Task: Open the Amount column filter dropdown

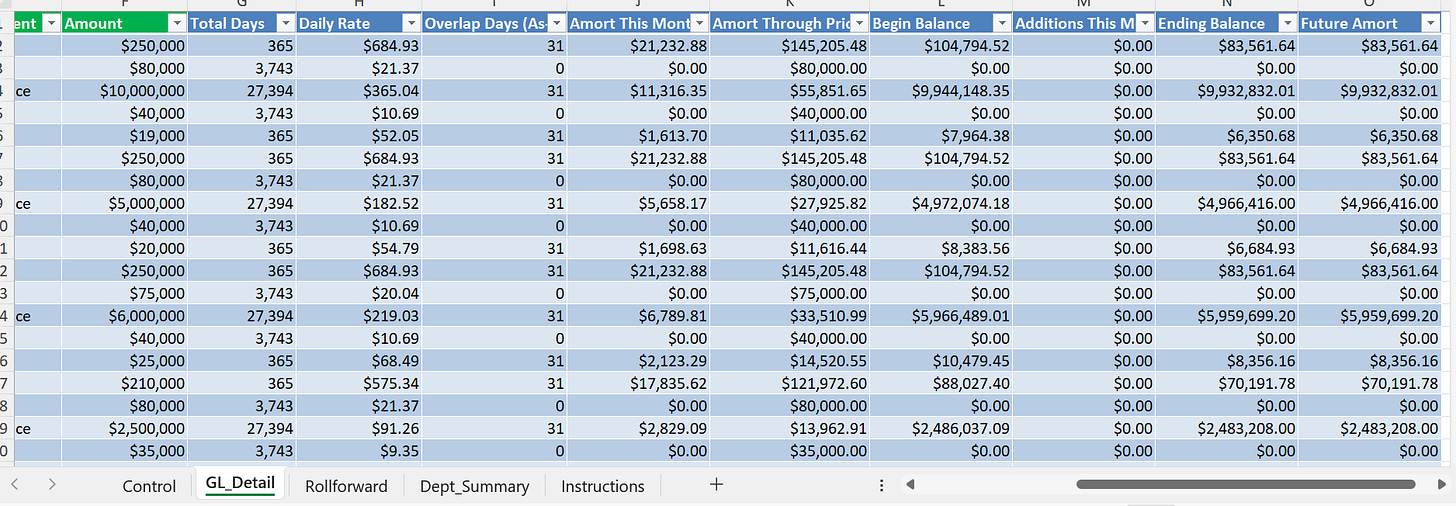Action: click(177, 23)
